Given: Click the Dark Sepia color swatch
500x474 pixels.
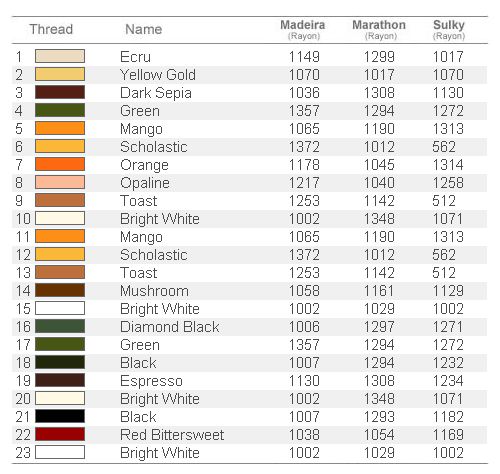Looking at the screenshot, I should pos(60,92).
